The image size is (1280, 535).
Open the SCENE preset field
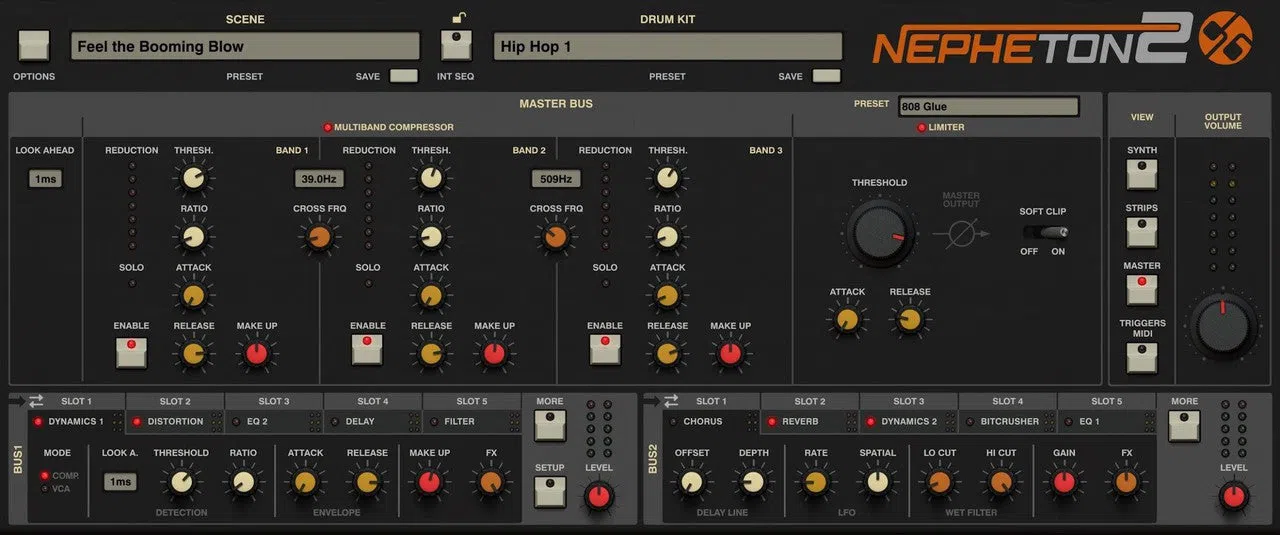[x=245, y=46]
